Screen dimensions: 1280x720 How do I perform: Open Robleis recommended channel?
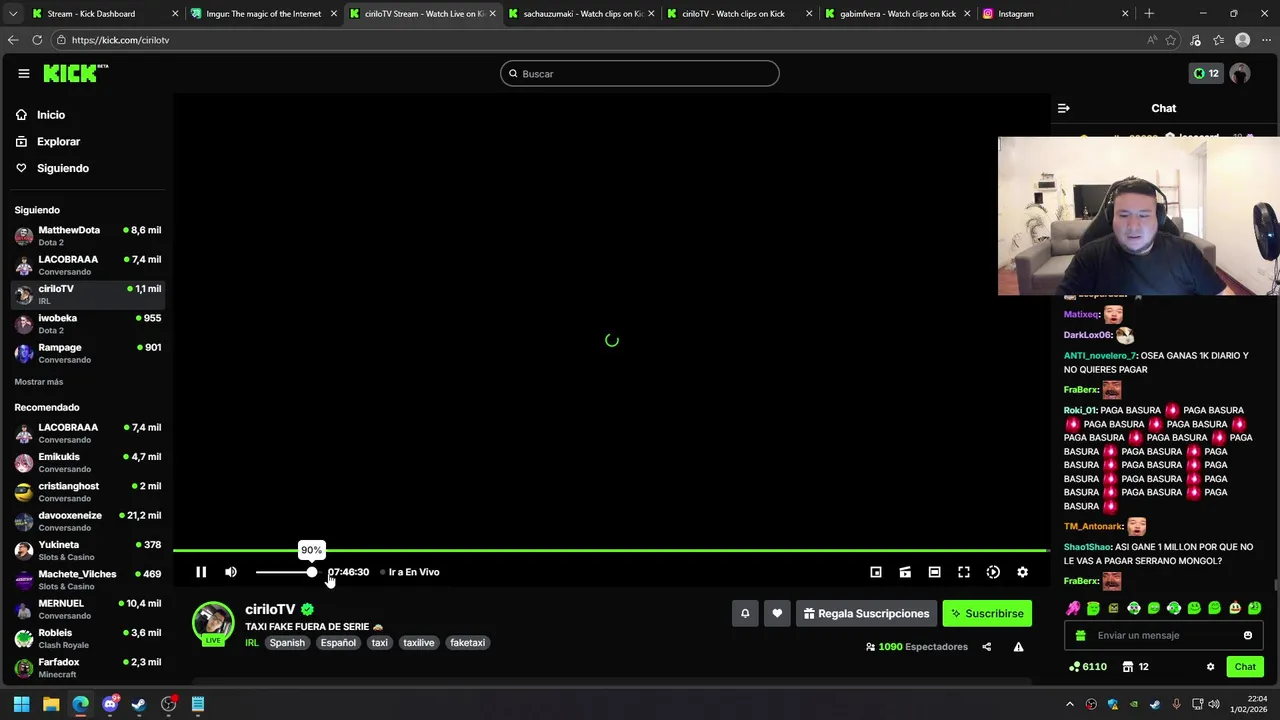coord(87,638)
